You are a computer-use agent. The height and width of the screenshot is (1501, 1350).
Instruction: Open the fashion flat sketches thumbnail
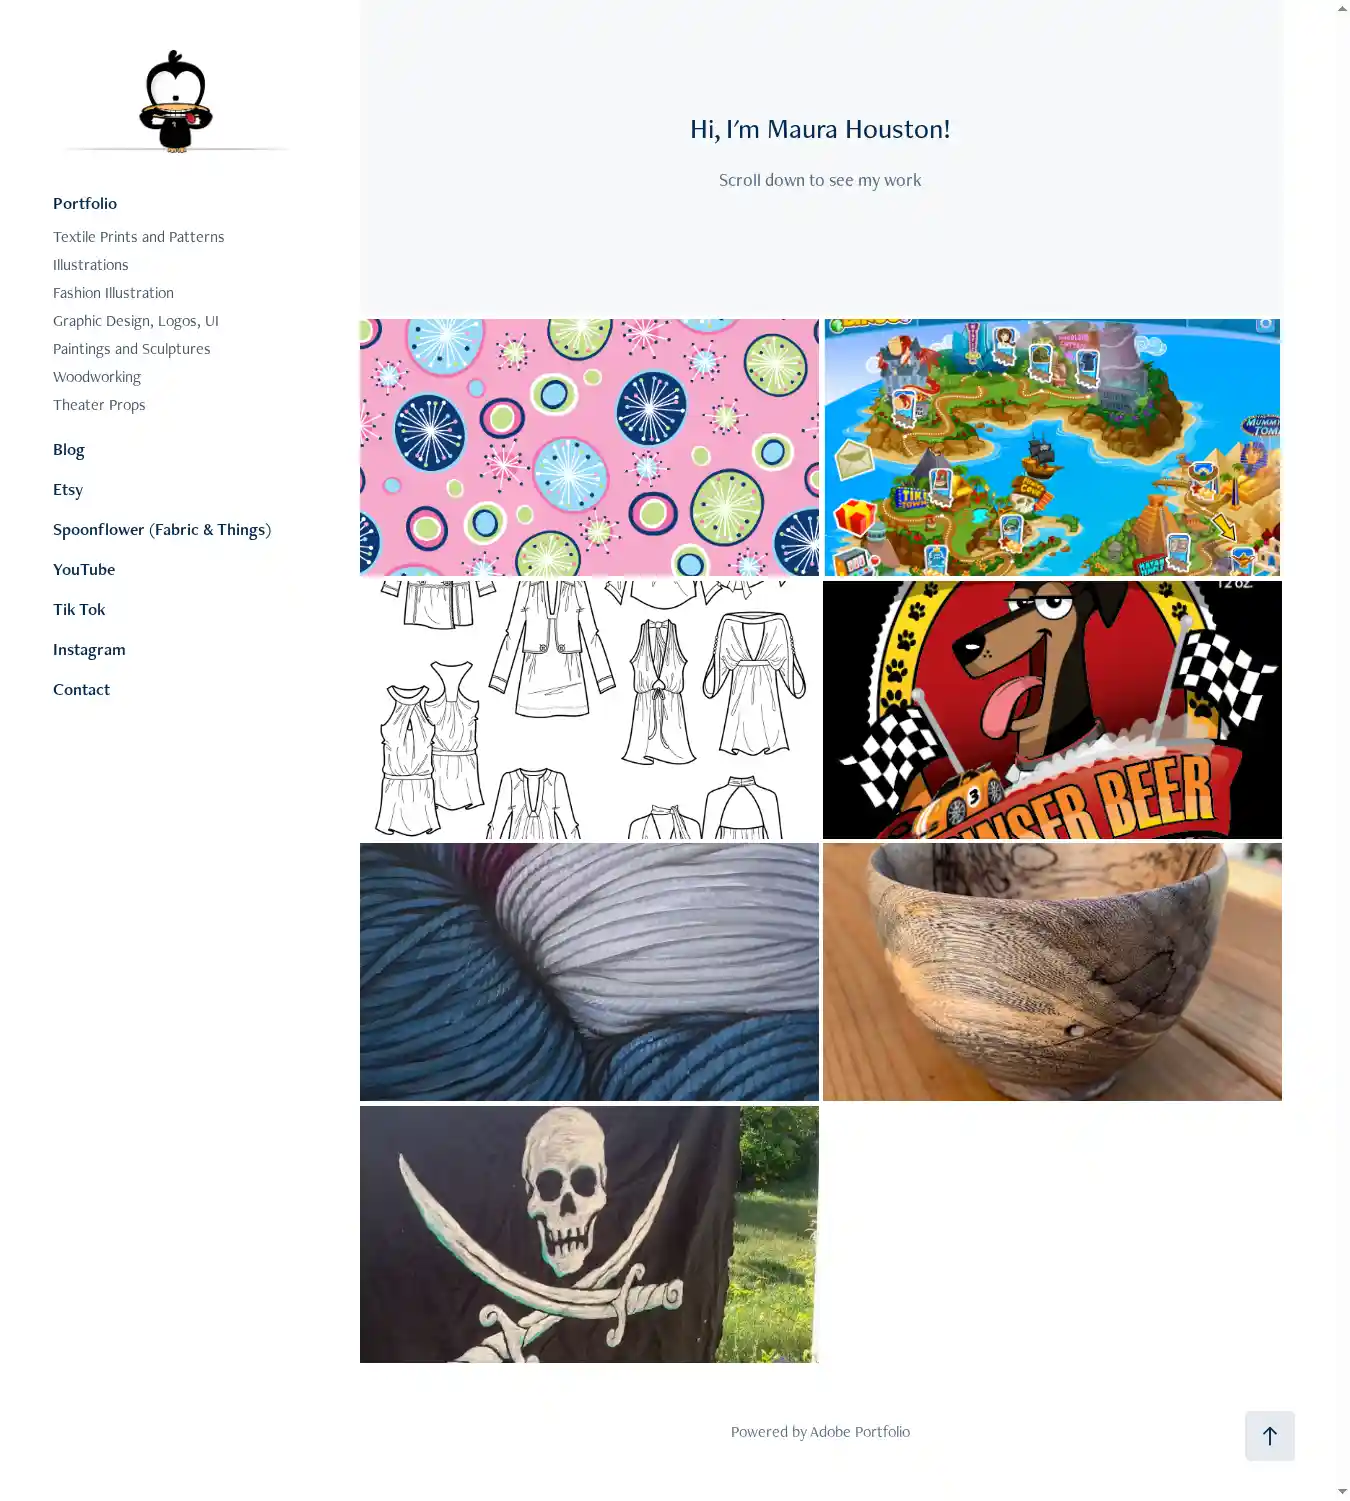click(589, 710)
